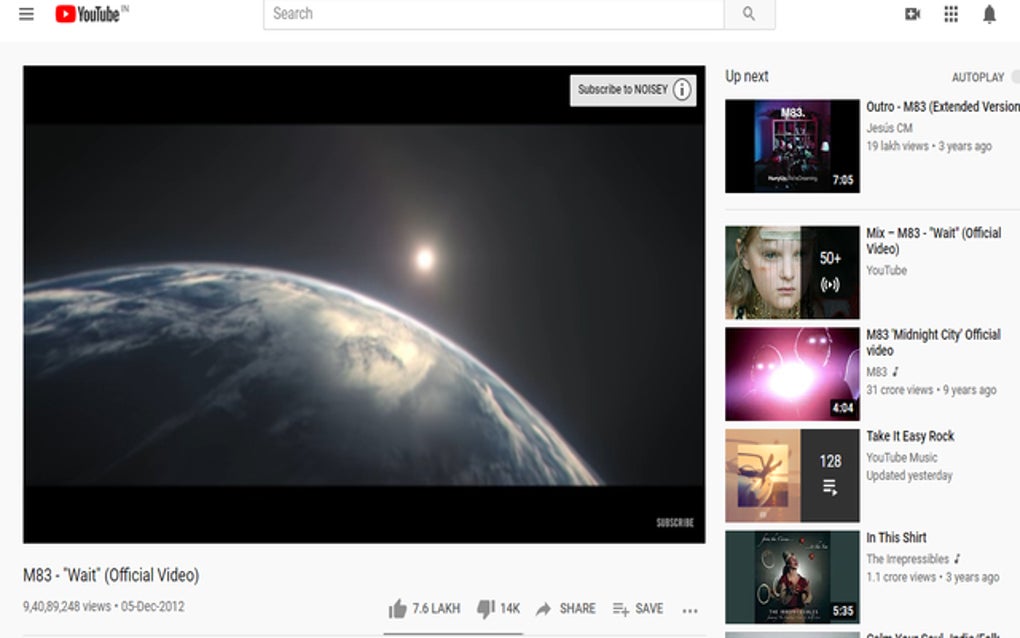The image size is (1020, 638).
Task: Click the Save to playlist icon
Action: click(622, 608)
